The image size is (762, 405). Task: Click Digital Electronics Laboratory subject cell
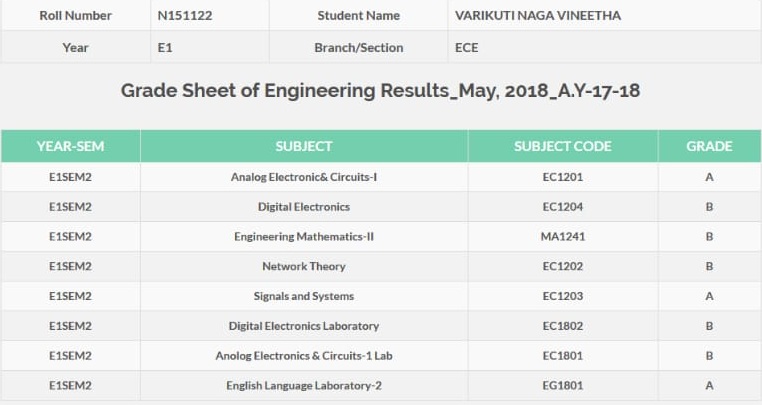click(x=304, y=326)
